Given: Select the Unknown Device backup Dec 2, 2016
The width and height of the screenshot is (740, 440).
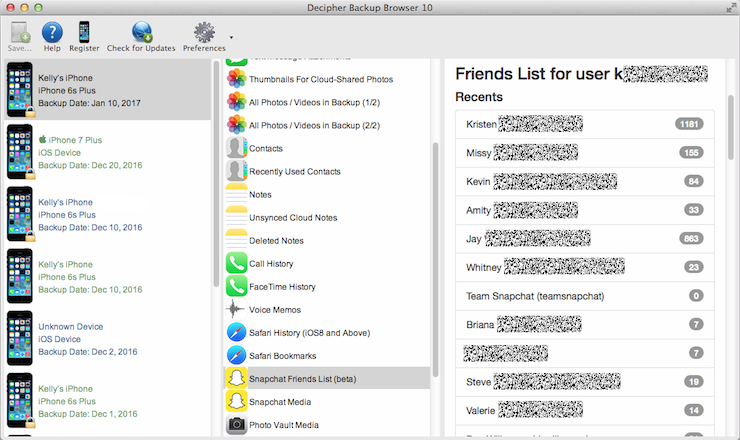Looking at the screenshot, I should (108, 338).
